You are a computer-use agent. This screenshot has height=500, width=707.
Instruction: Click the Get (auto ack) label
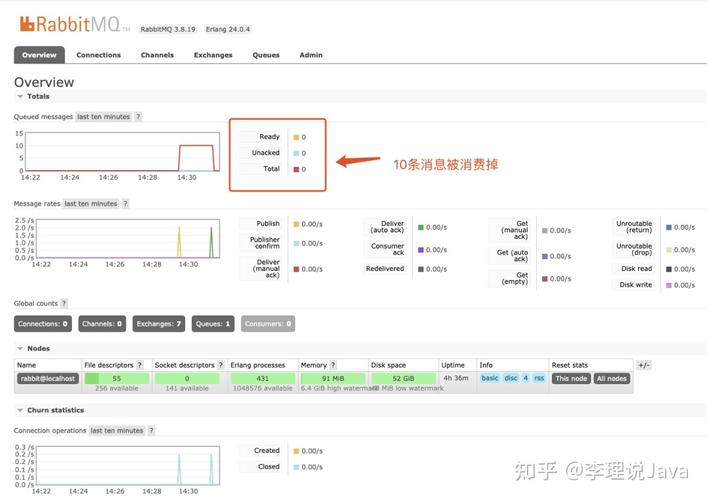click(x=512, y=256)
